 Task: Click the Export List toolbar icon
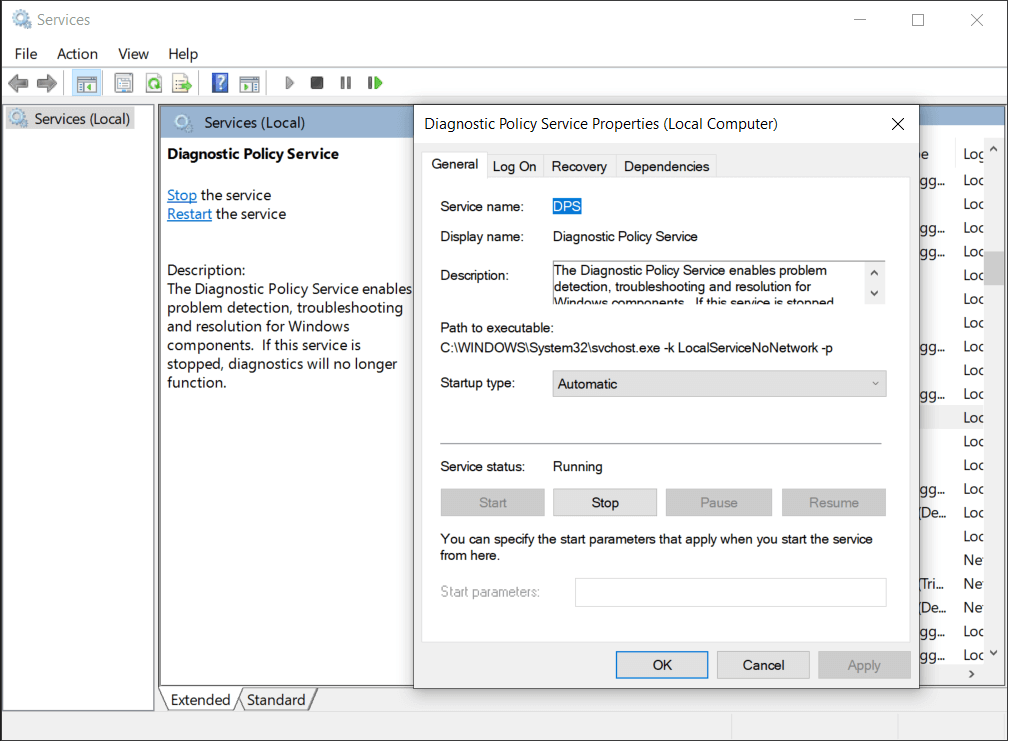coord(181,83)
